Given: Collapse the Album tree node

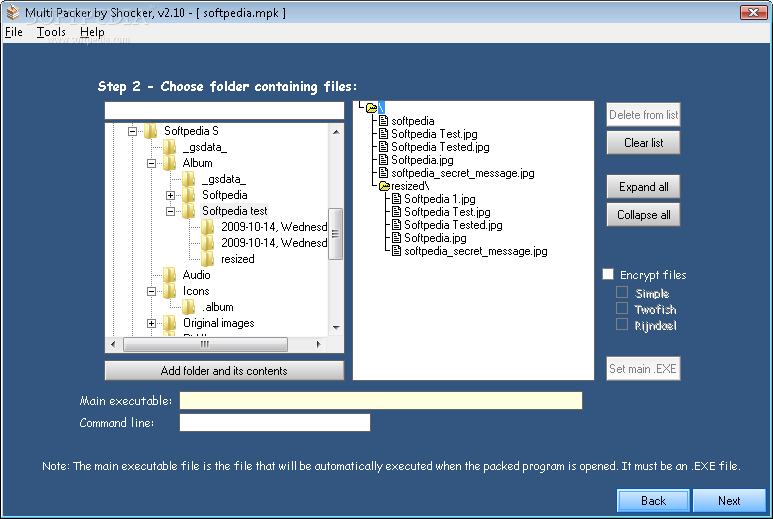Looking at the screenshot, I should pyautogui.click(x=151, y=163).
